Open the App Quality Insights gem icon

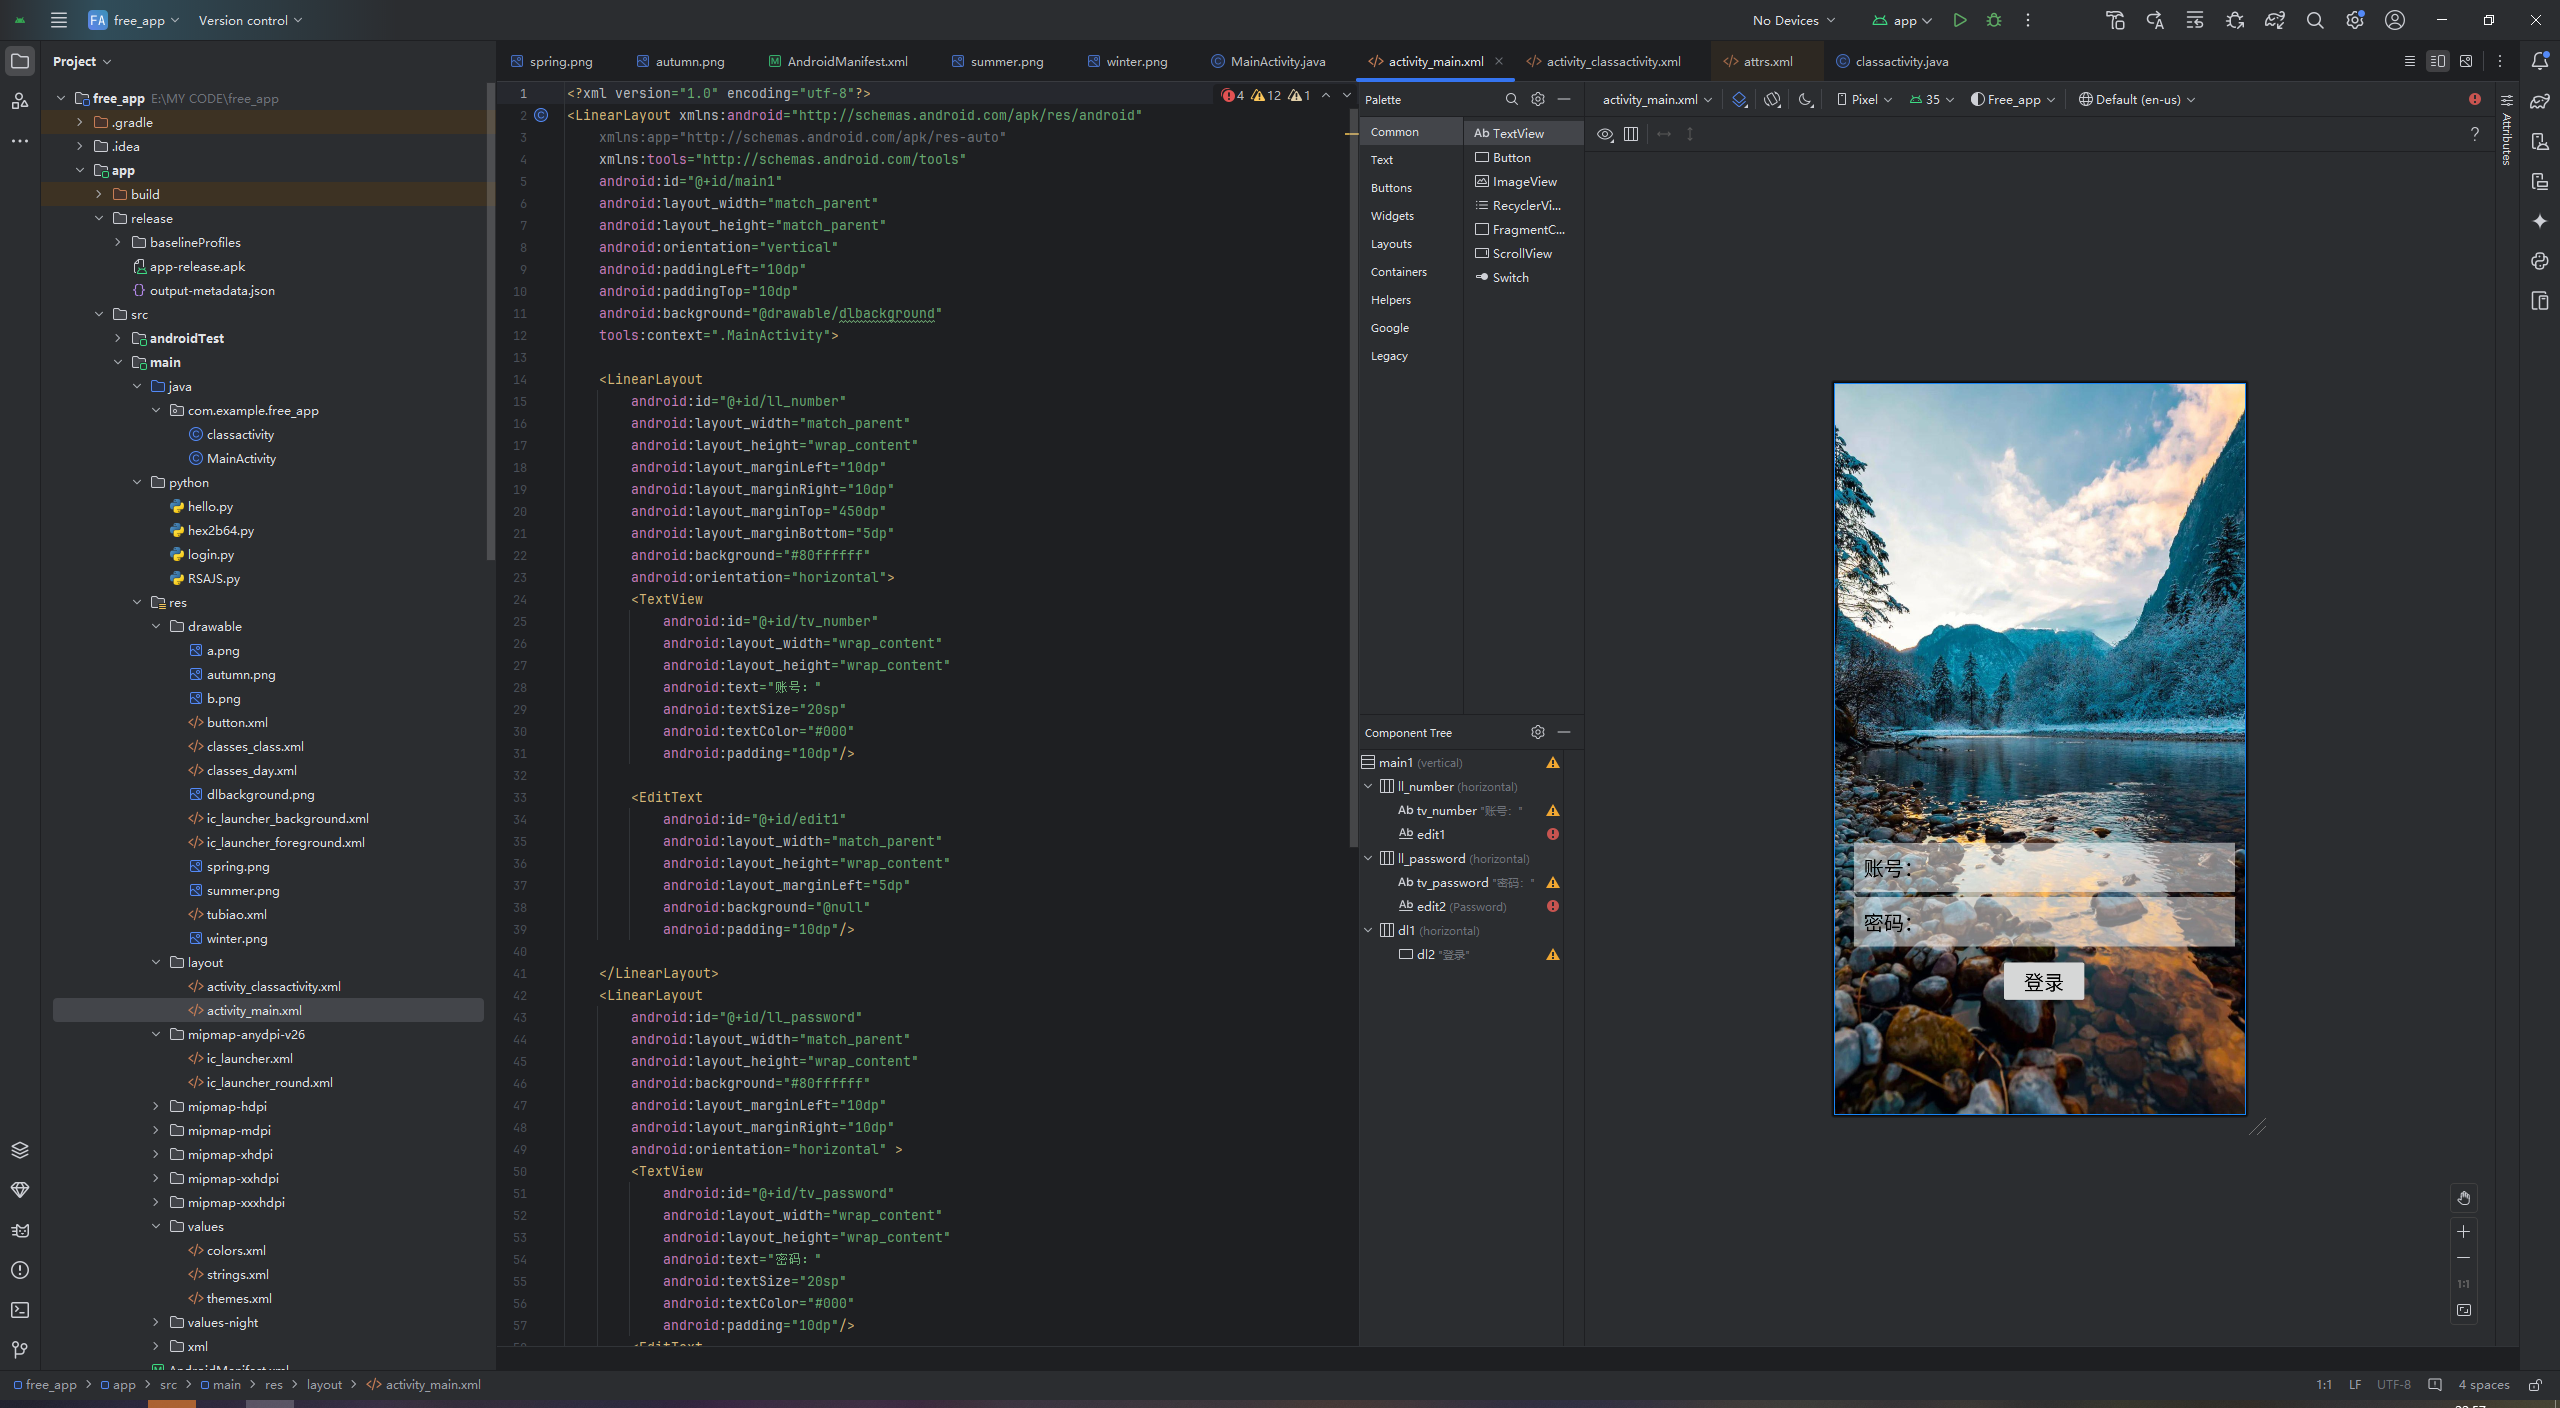pyautogui.click(x=20, y=1190)
